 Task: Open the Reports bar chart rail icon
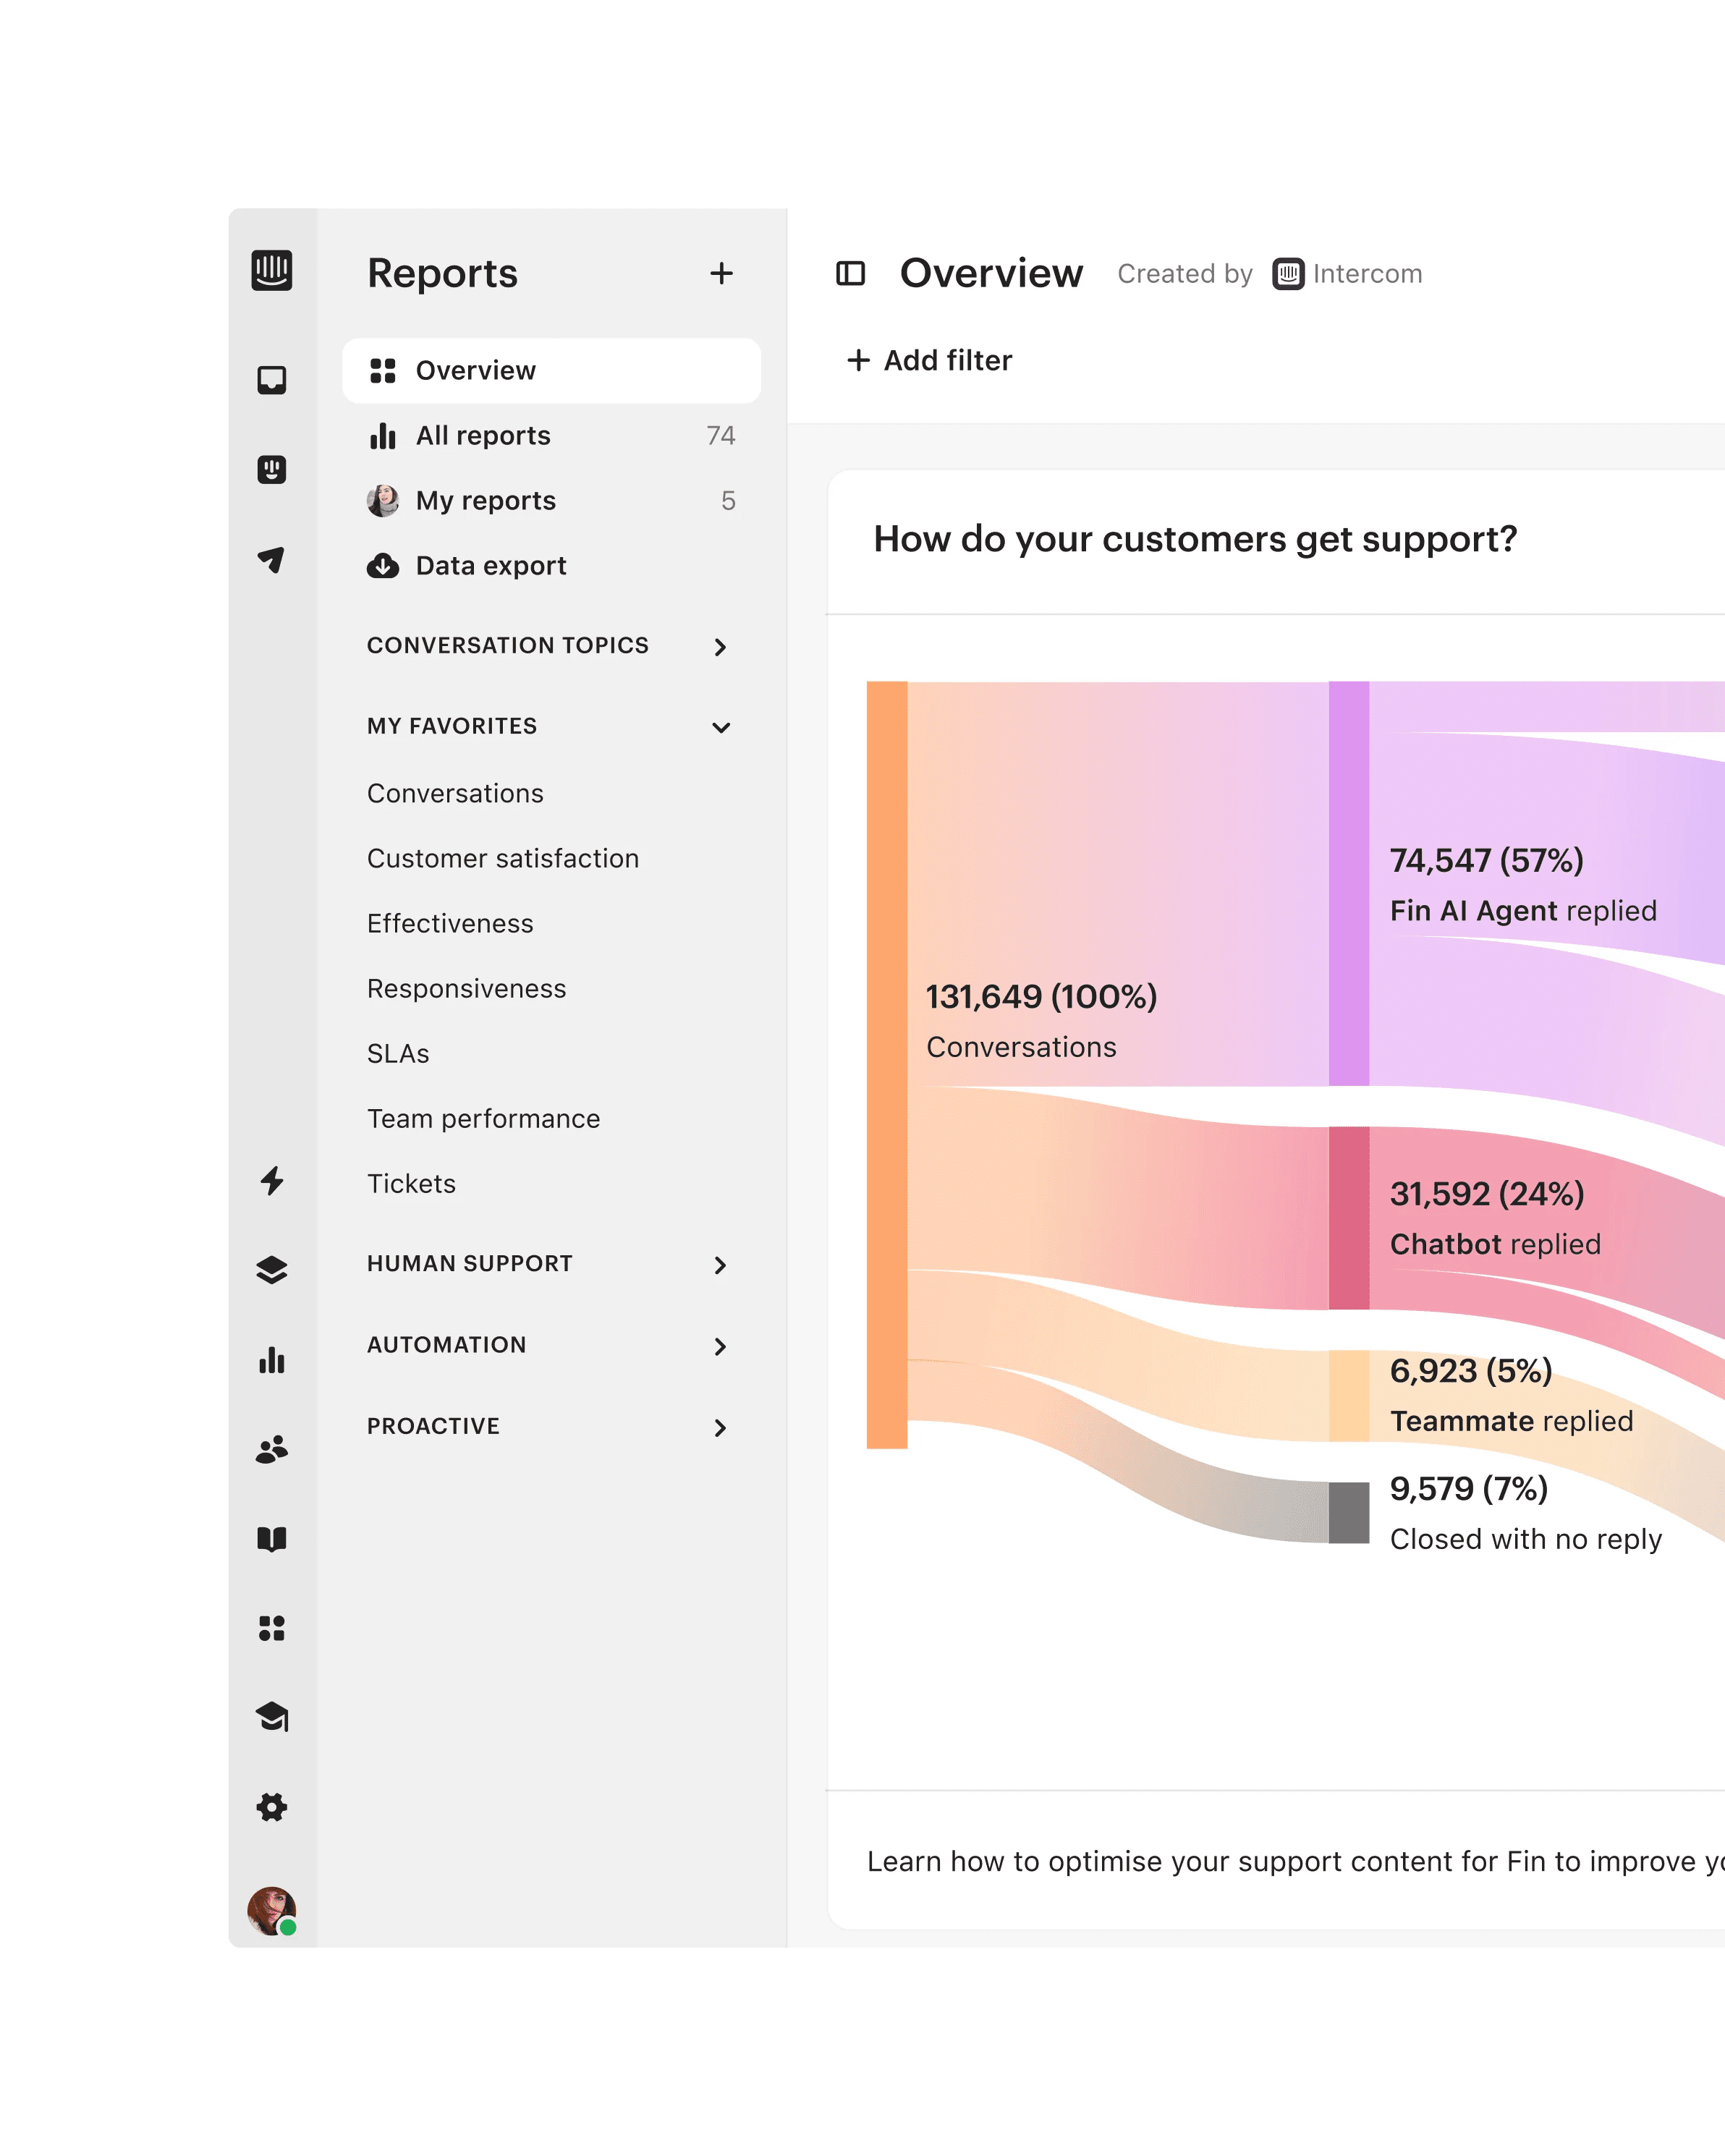coord(271,1360)
